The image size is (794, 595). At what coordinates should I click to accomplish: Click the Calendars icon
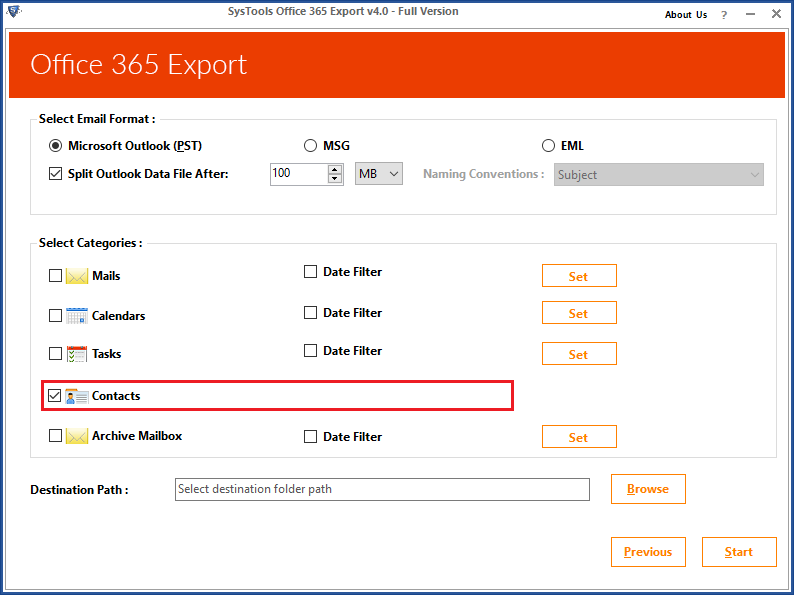[76, 315]
